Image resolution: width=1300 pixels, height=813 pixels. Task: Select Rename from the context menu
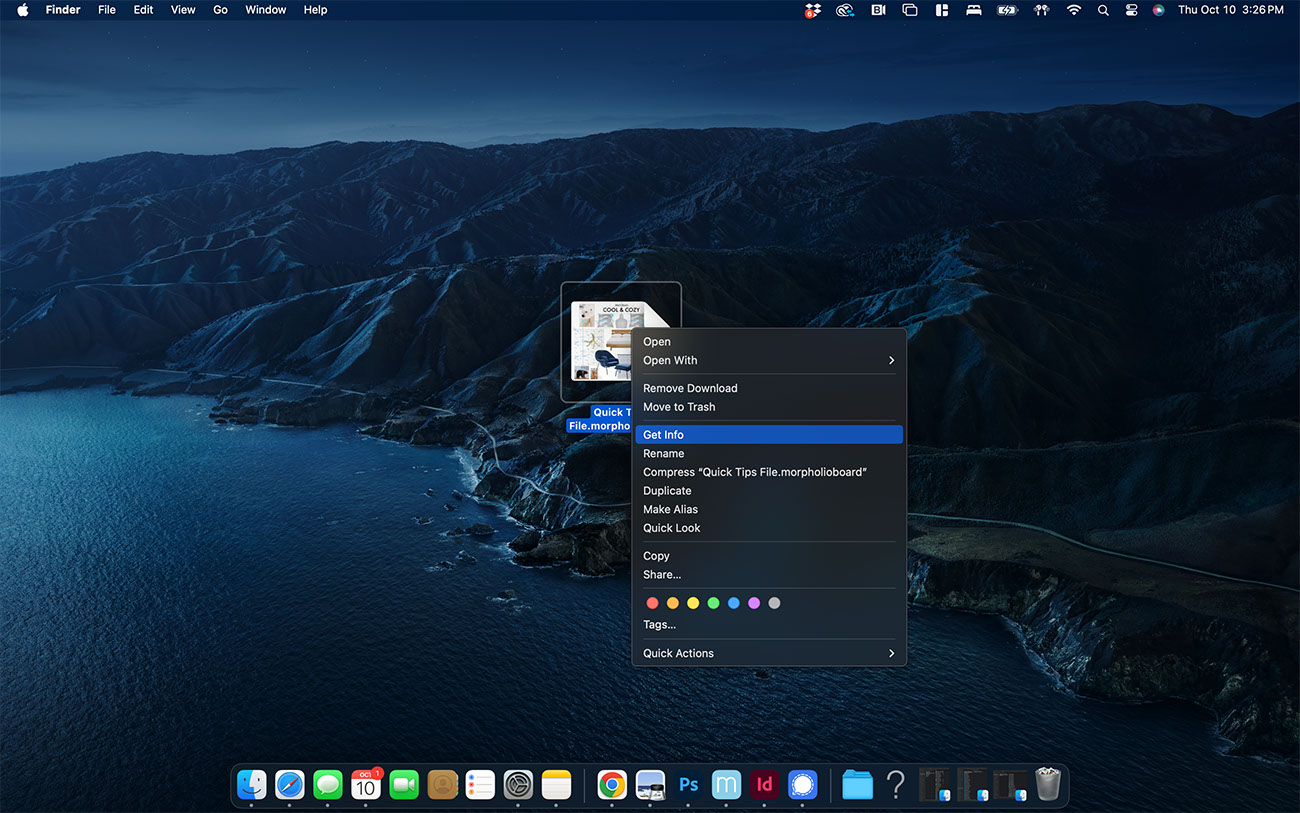tap(664, 454)
